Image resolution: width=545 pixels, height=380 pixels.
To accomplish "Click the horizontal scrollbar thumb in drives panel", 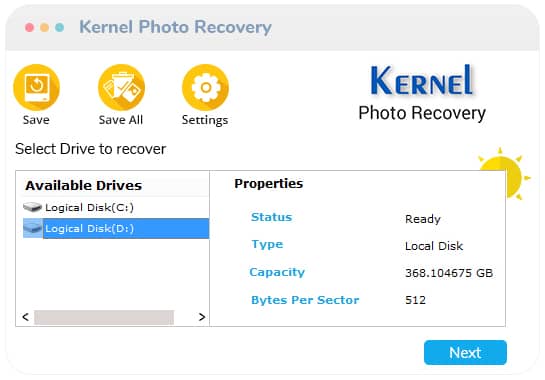I will 104,317.
